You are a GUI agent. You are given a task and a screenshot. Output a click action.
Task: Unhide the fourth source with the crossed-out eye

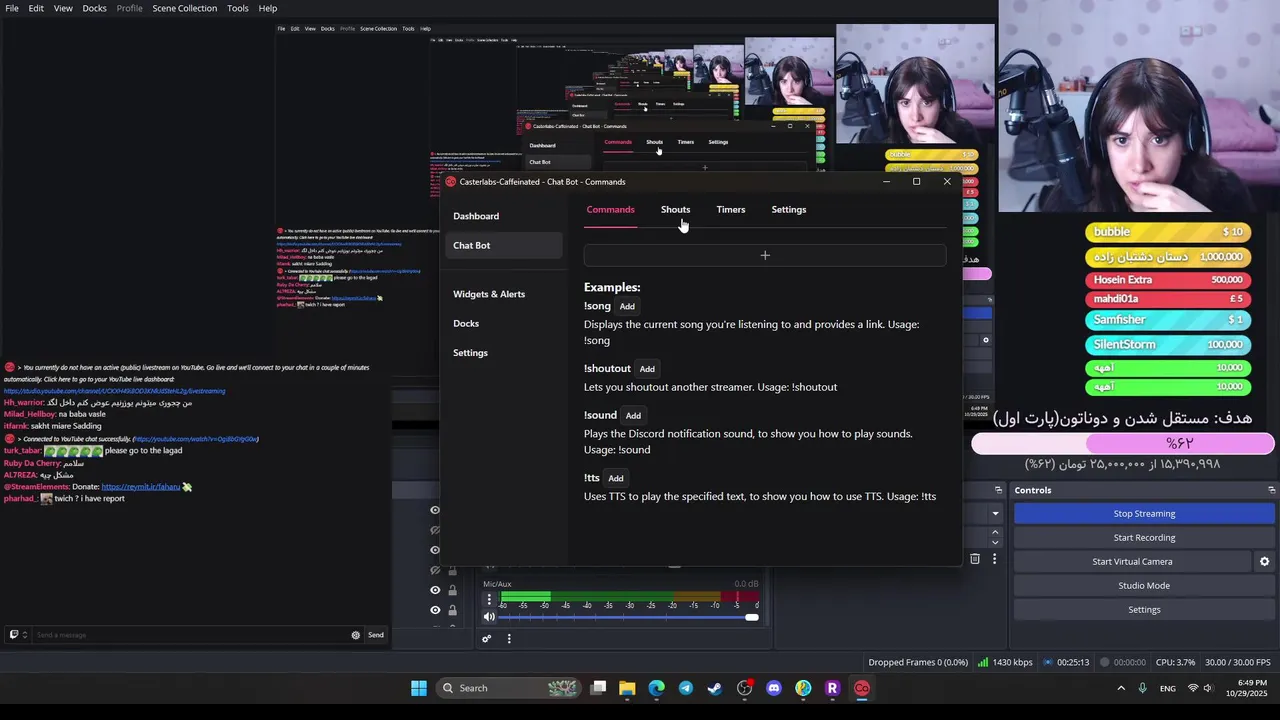point(435,570)
